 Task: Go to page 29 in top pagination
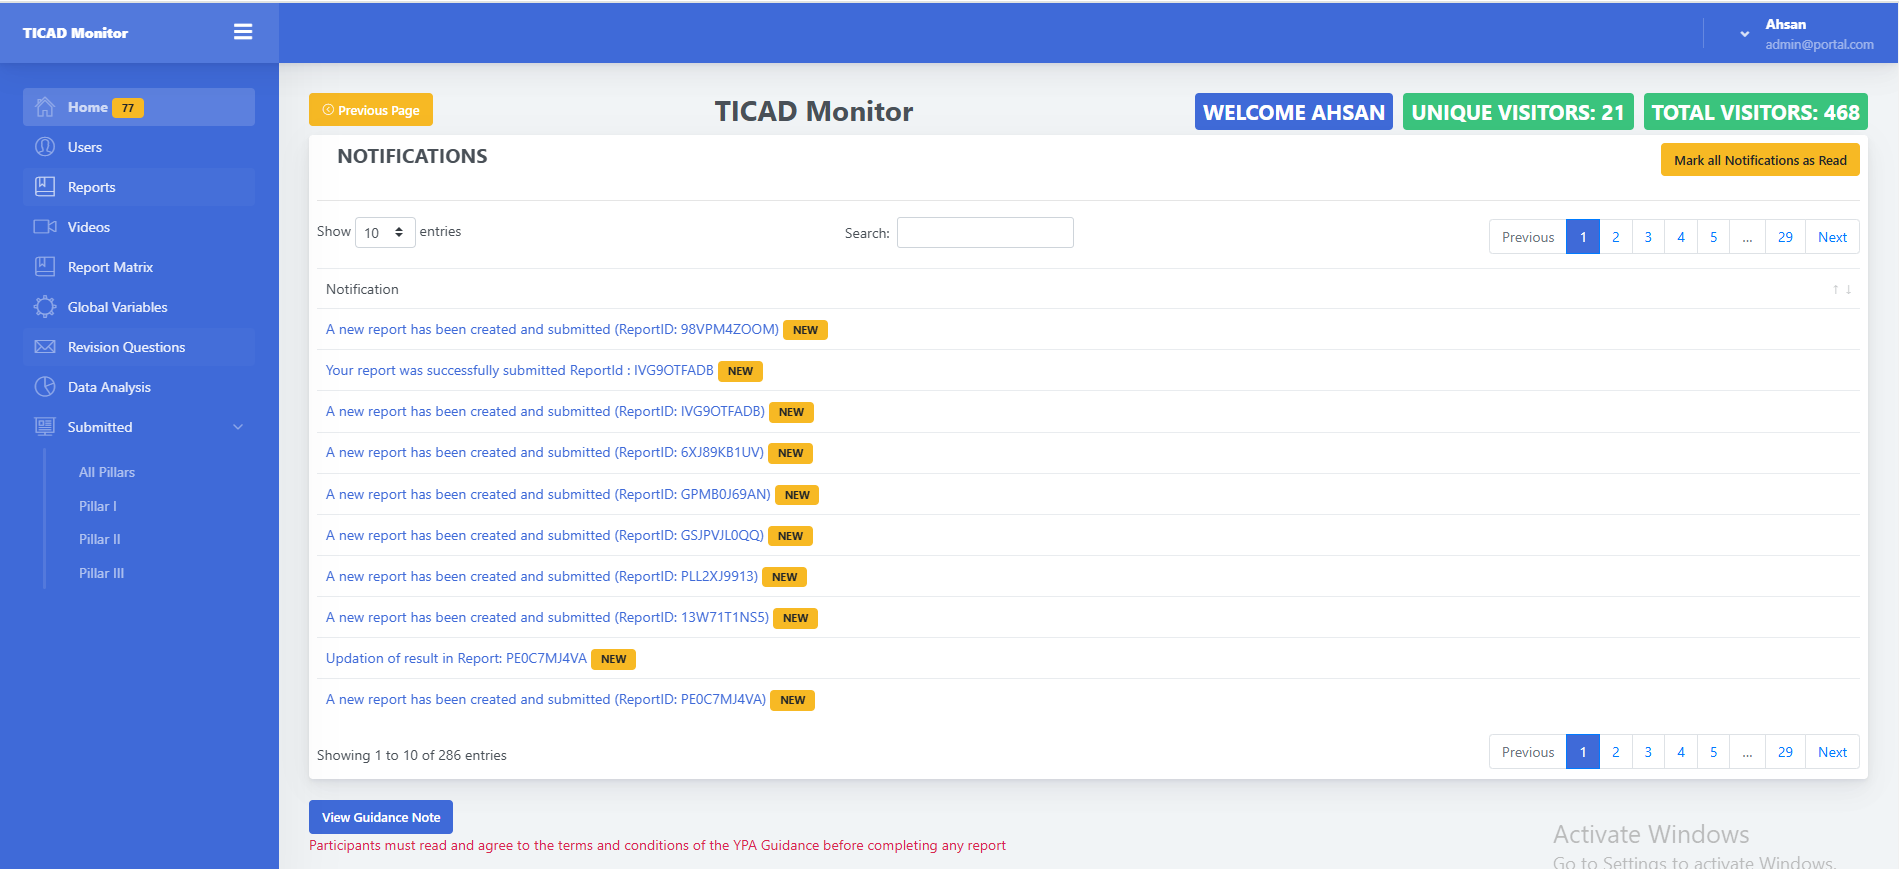point(1784,237)
